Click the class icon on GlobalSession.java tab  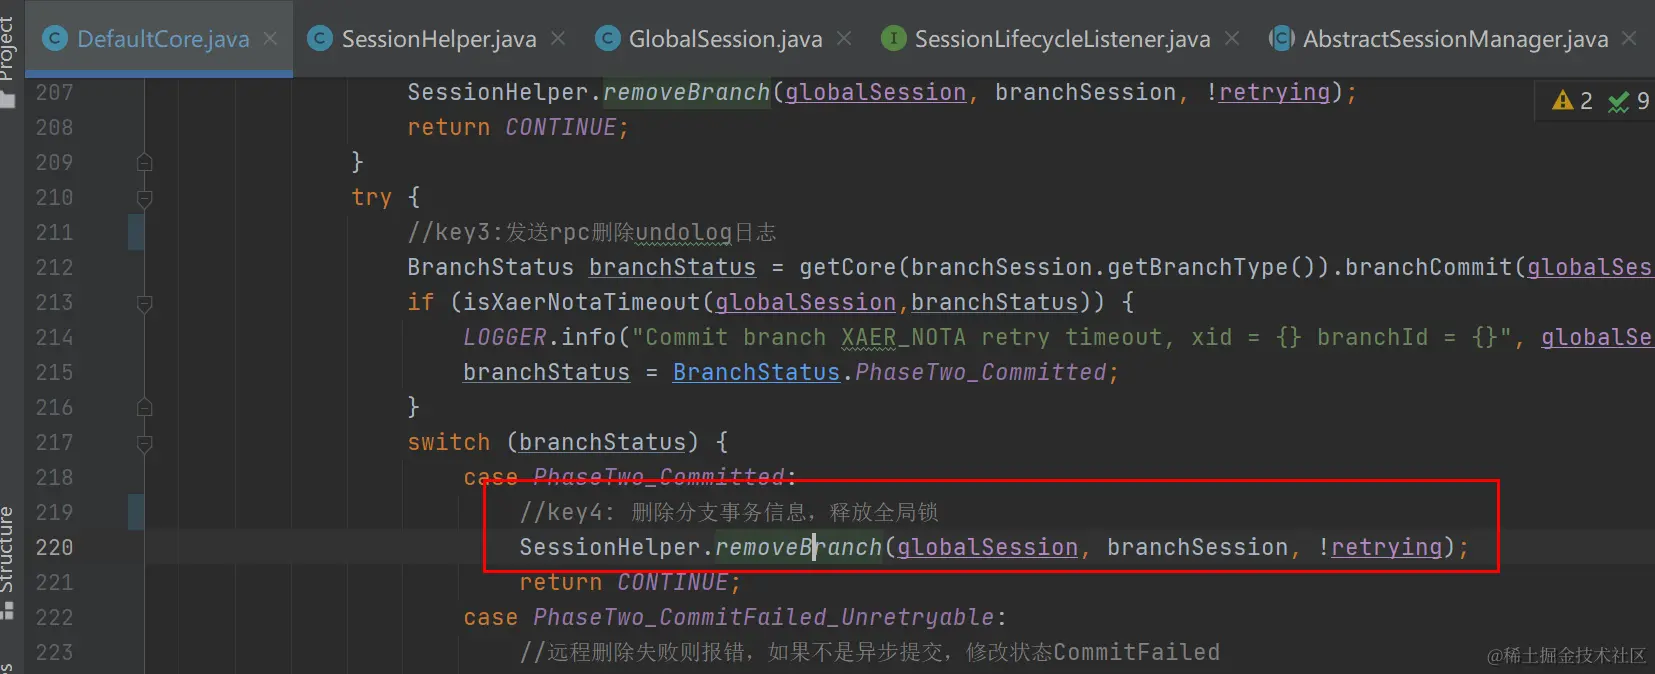click(x=607, y=39)
